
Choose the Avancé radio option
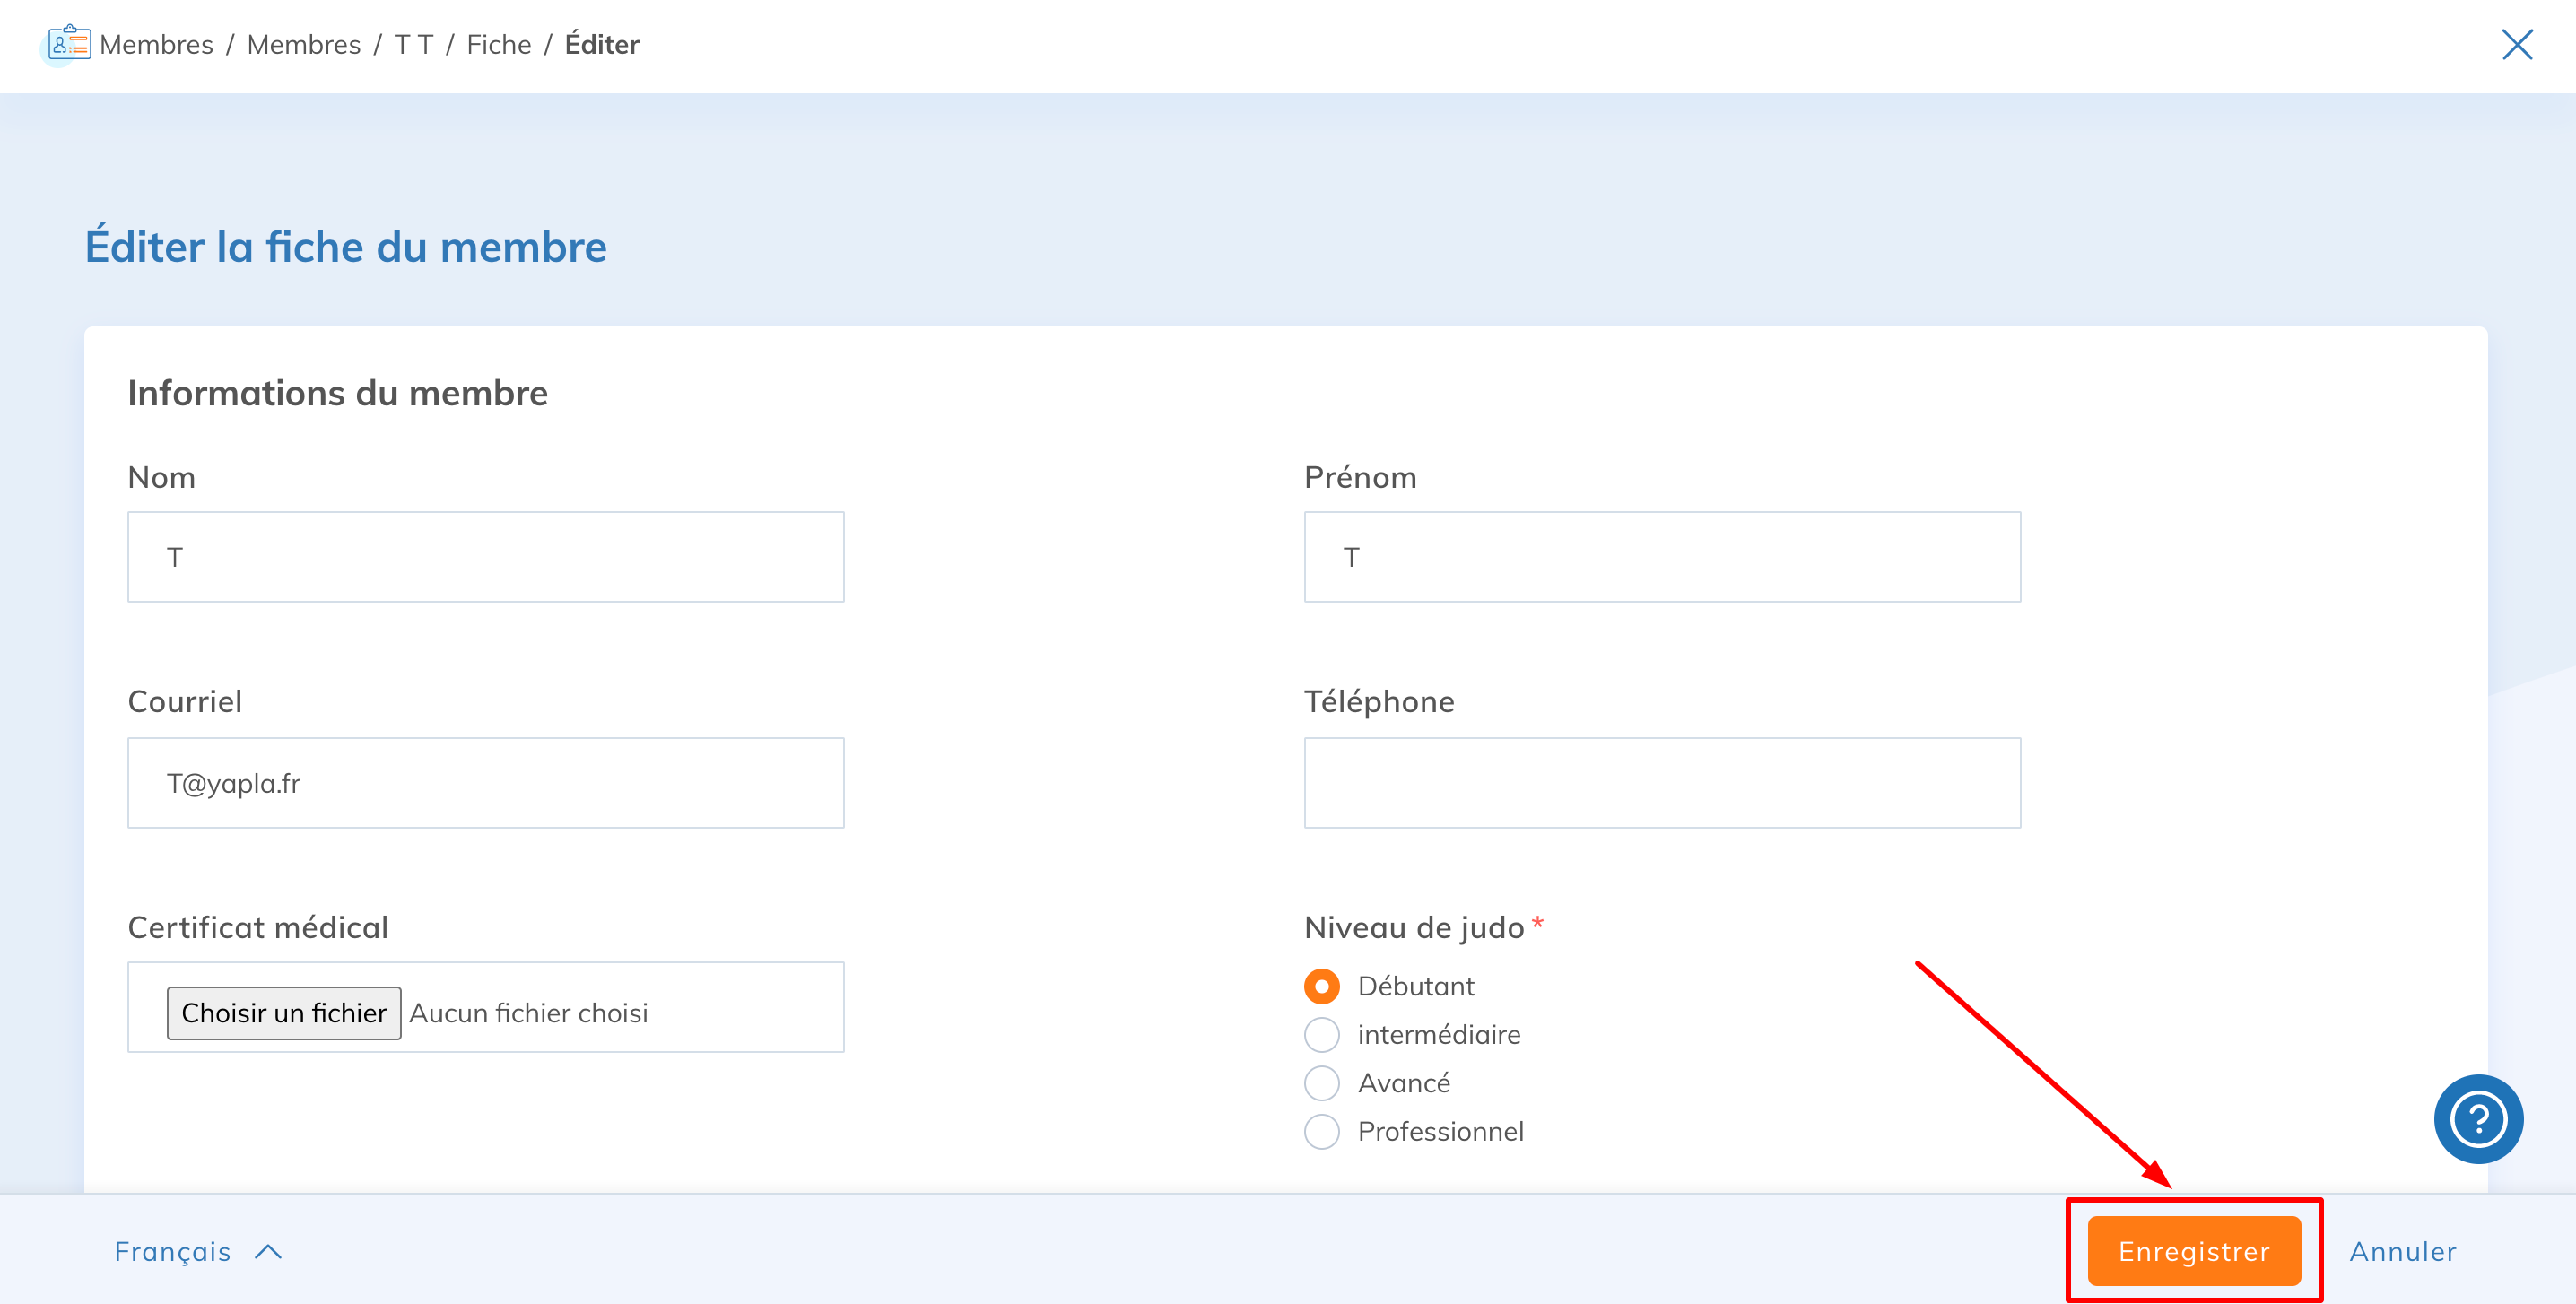coord(1321,1083)
